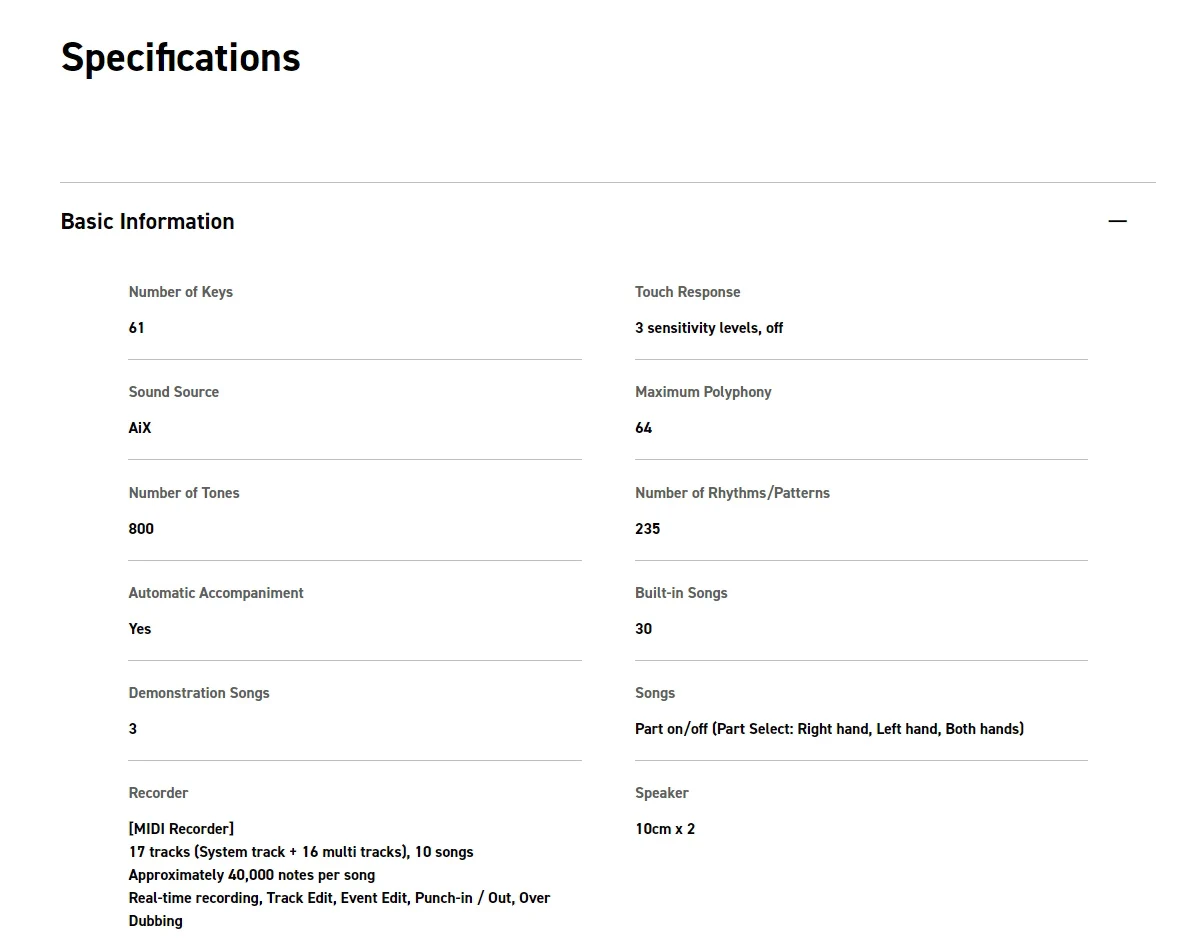Select the Number of Rhythms/Patterns label
Viewport: 1200px width, 944px height.
pos(732,493)
